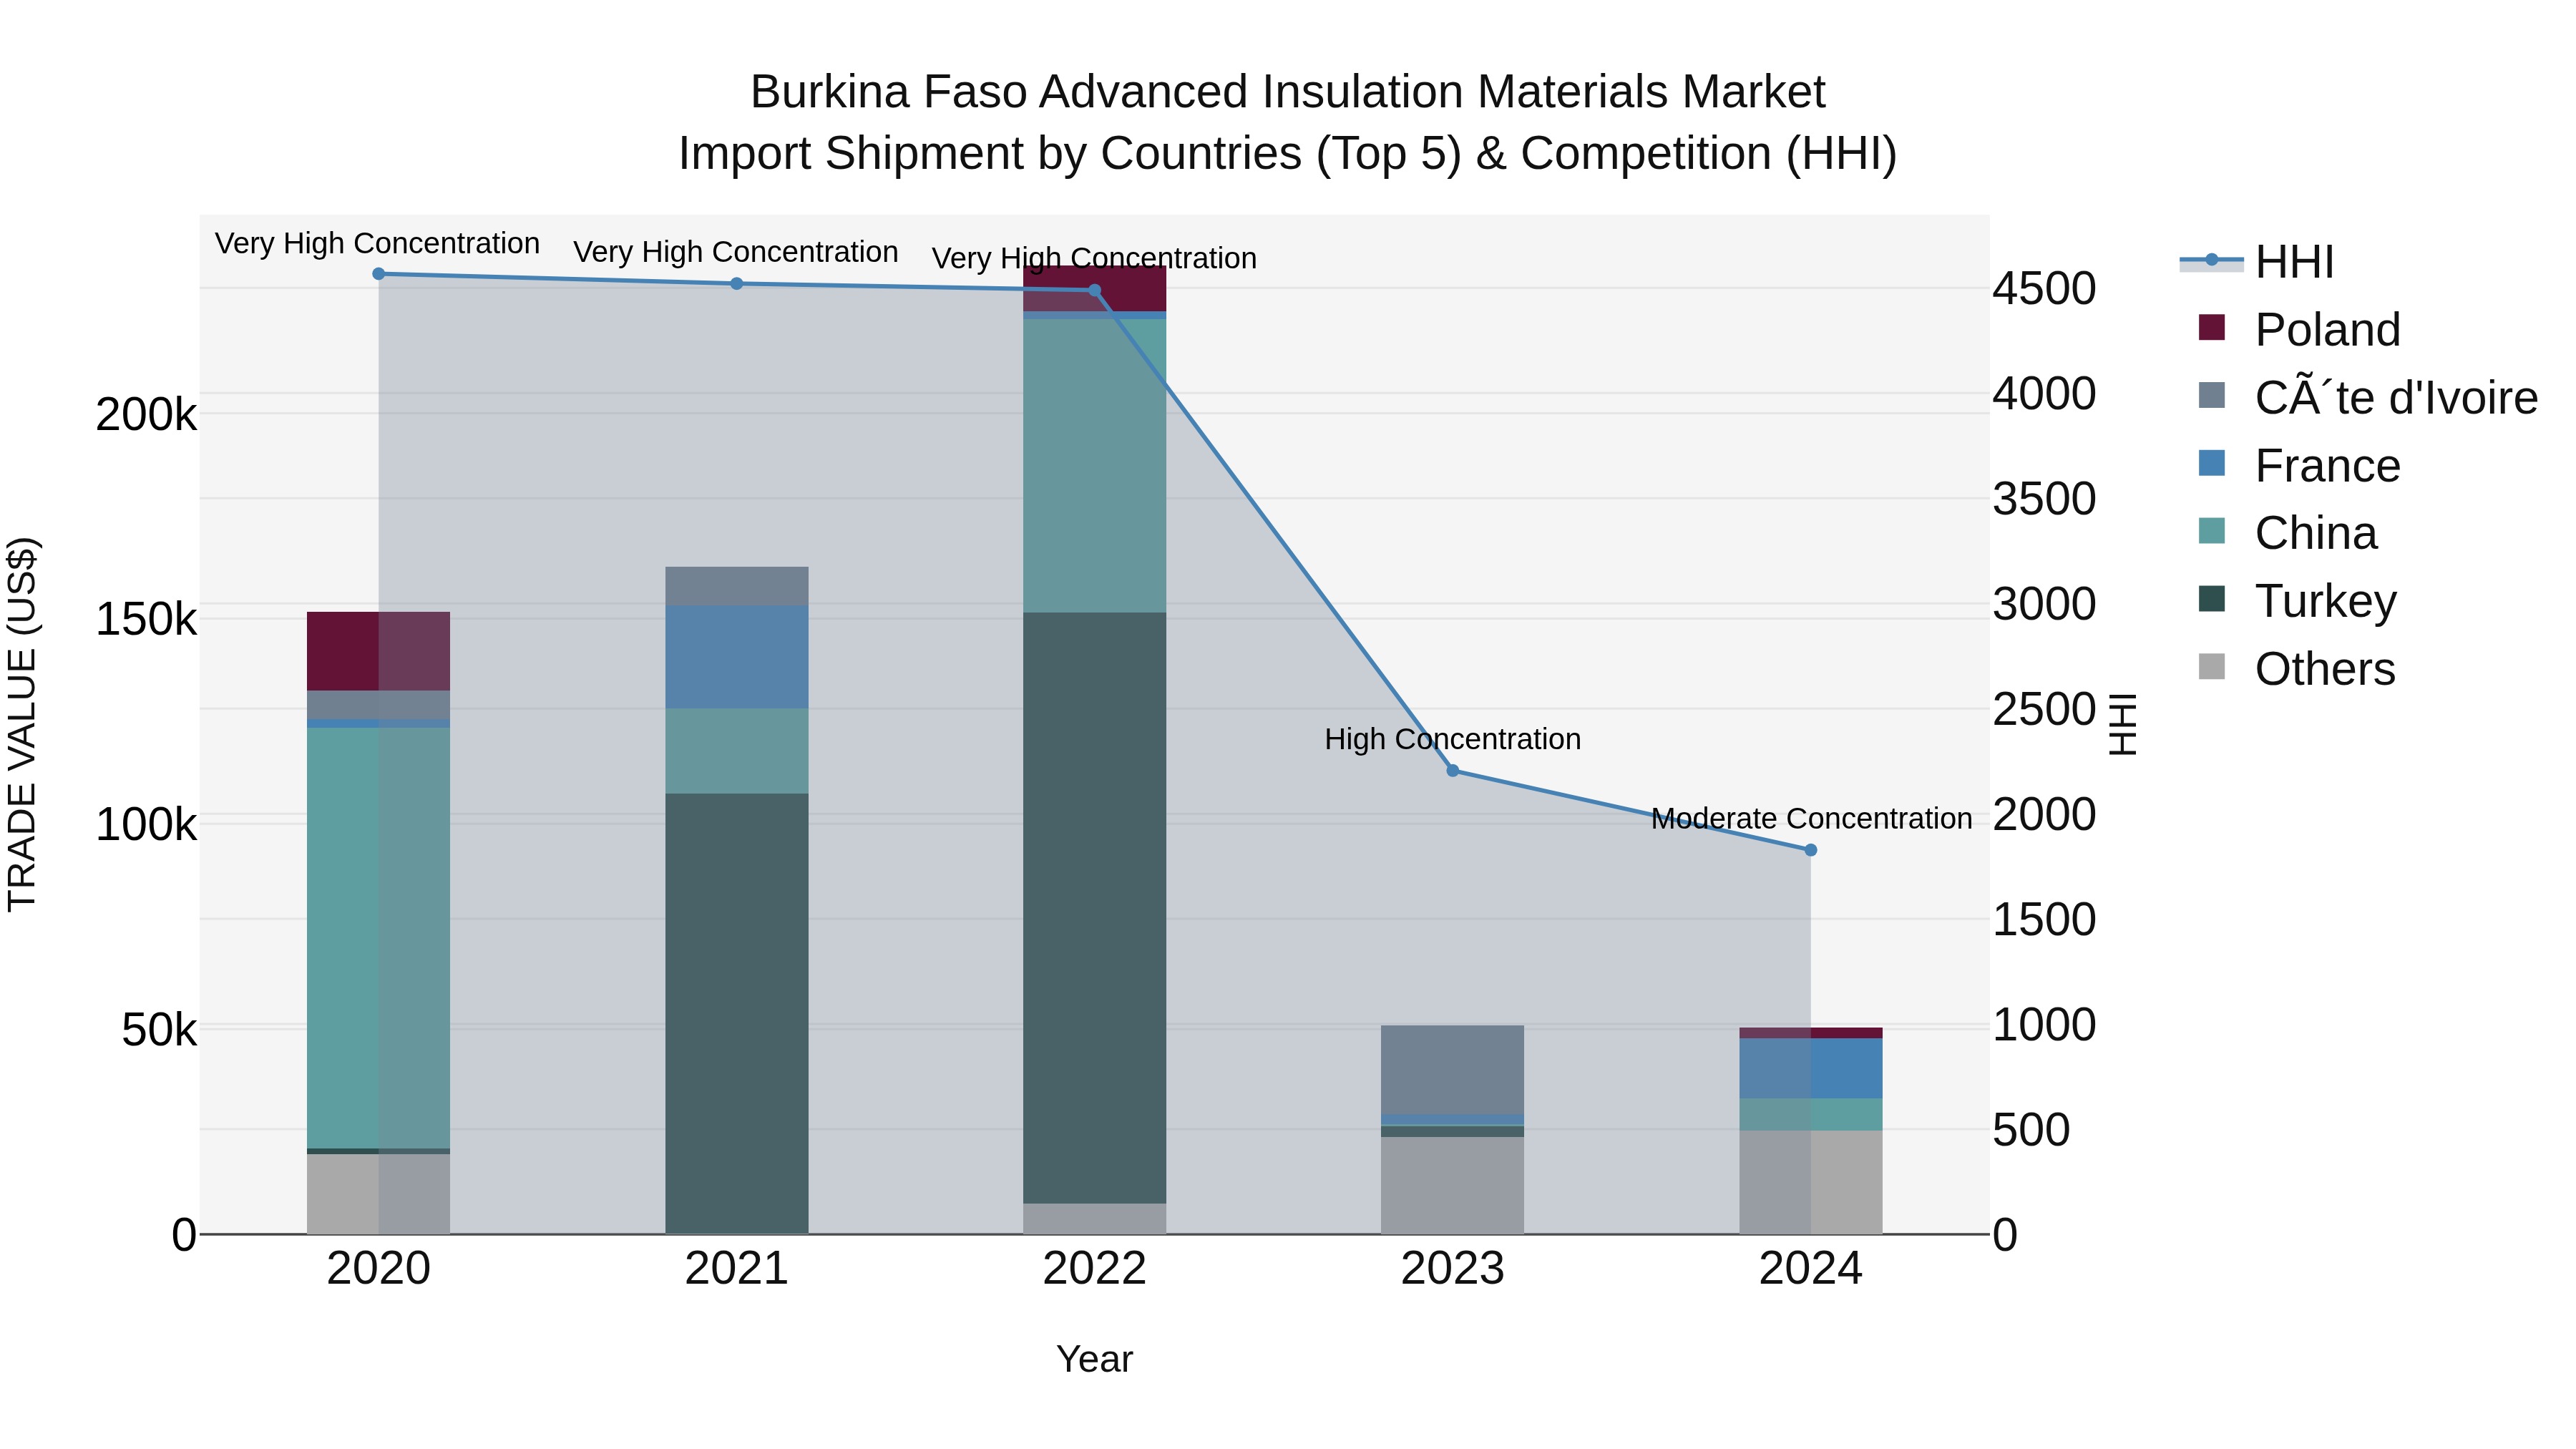
Task: Click the chart title 'Burkina Faso Advanced Insulation Materials Market'
Action: point(1288,92)
